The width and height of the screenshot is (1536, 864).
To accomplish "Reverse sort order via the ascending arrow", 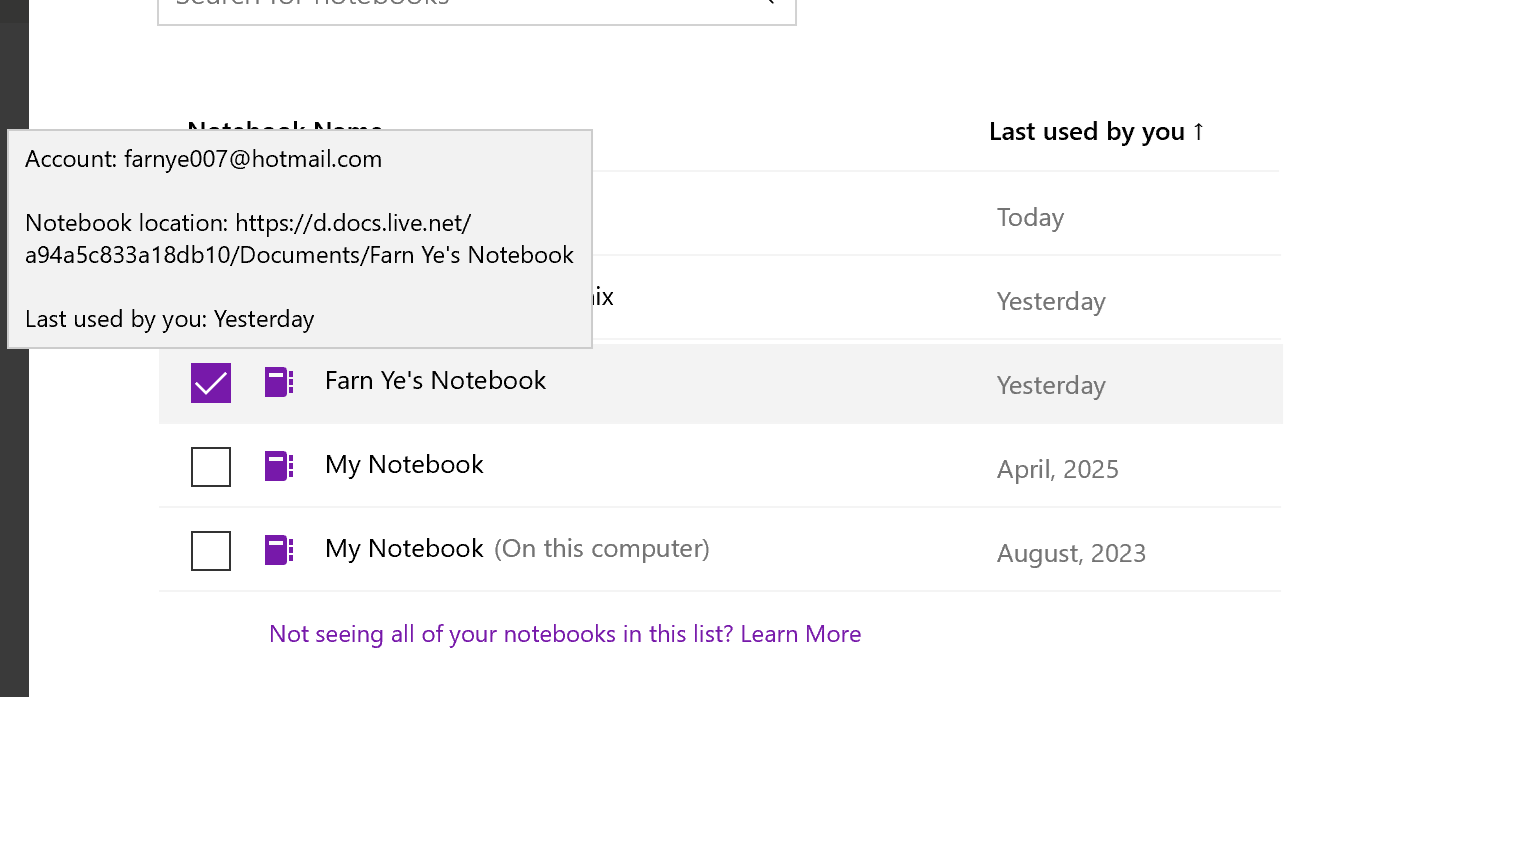I will [x=1199, y=130].
